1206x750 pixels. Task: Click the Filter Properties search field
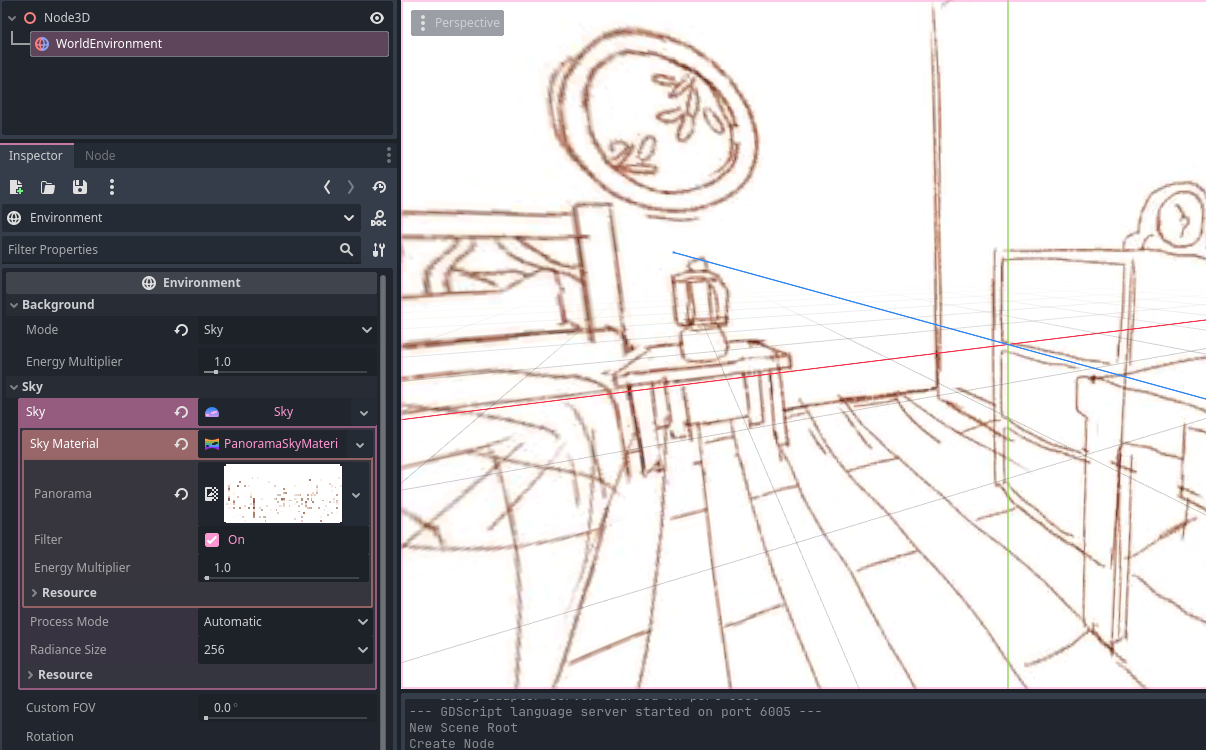click(x=170, y=250)
